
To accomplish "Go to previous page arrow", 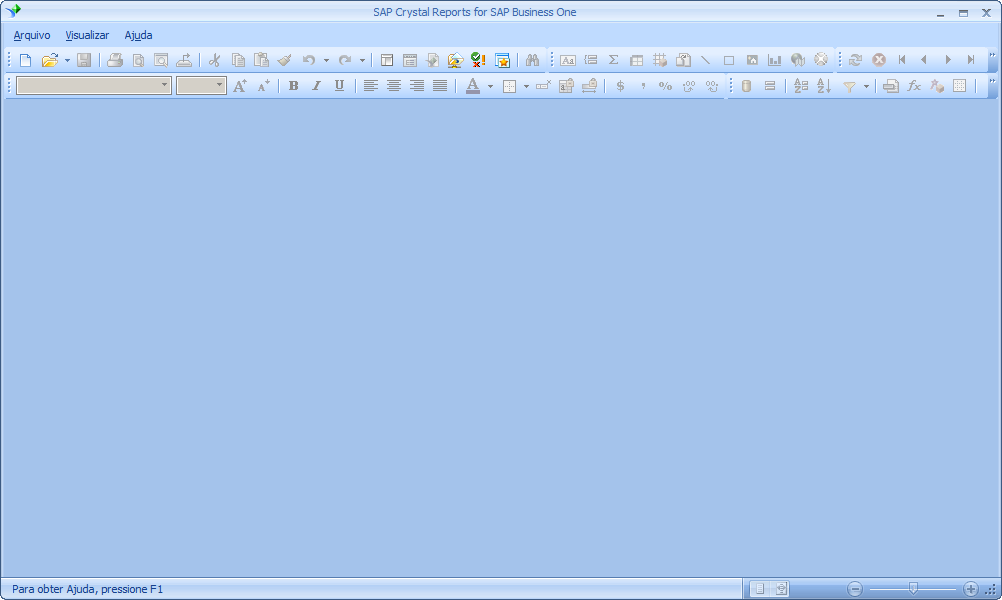I will click(x=924, y=60).
